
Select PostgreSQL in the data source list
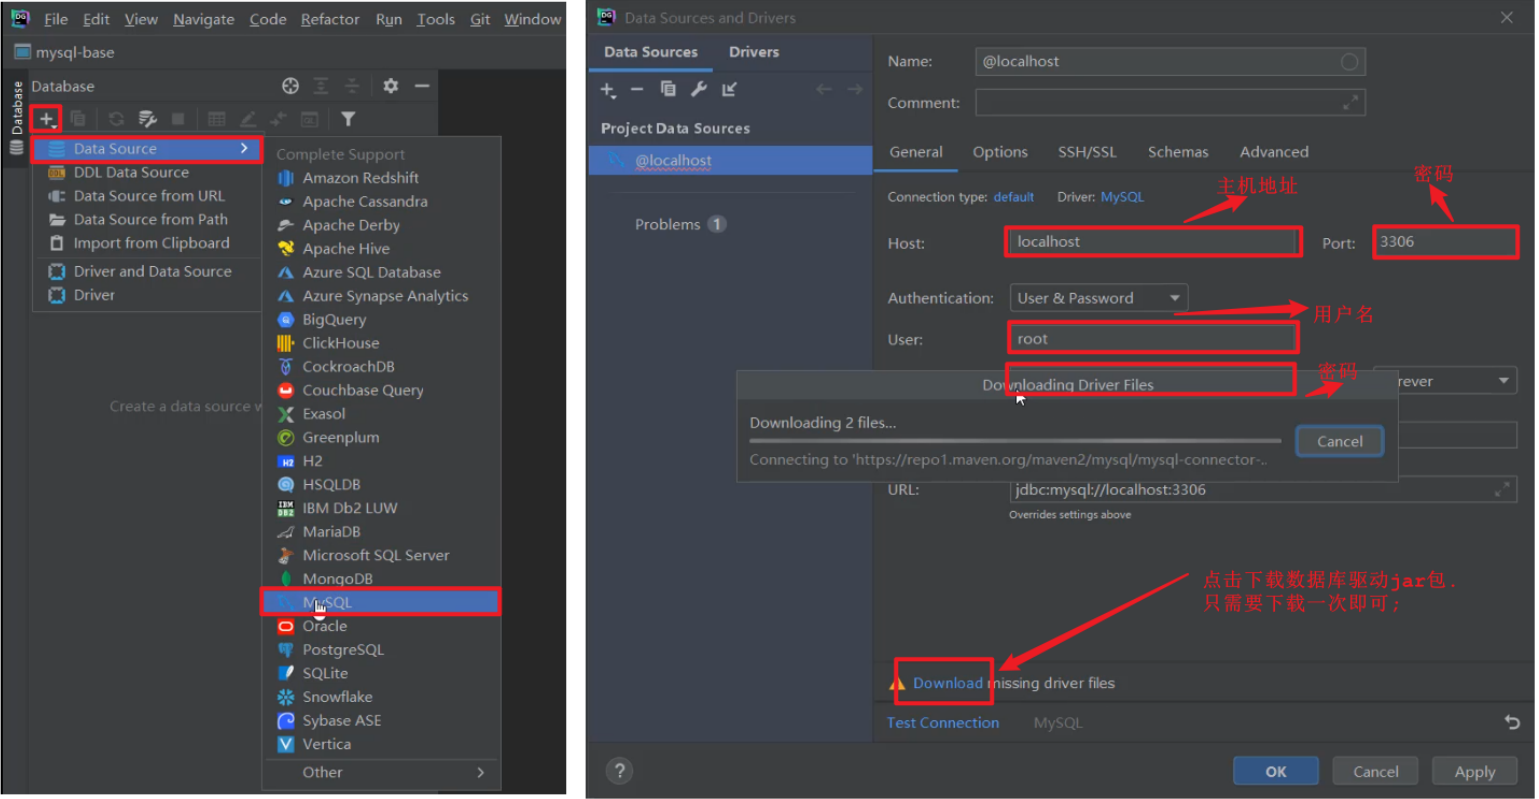[x=381, y=650]
